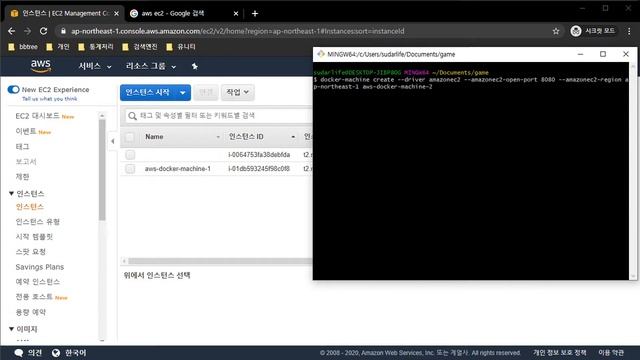Viewport: 640px width, 360px height.
Task: Bookmark this page with the star icon
Action: (556, 31)
